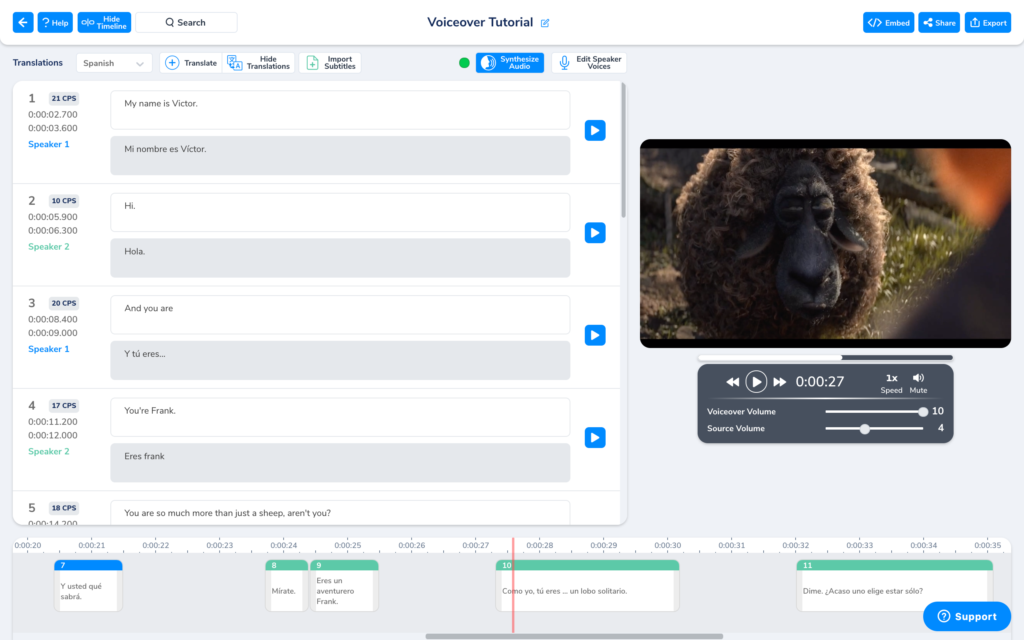Navigate back with the arrow icon
Viewport: 1024px width, 640px height.
click(21, 21)
